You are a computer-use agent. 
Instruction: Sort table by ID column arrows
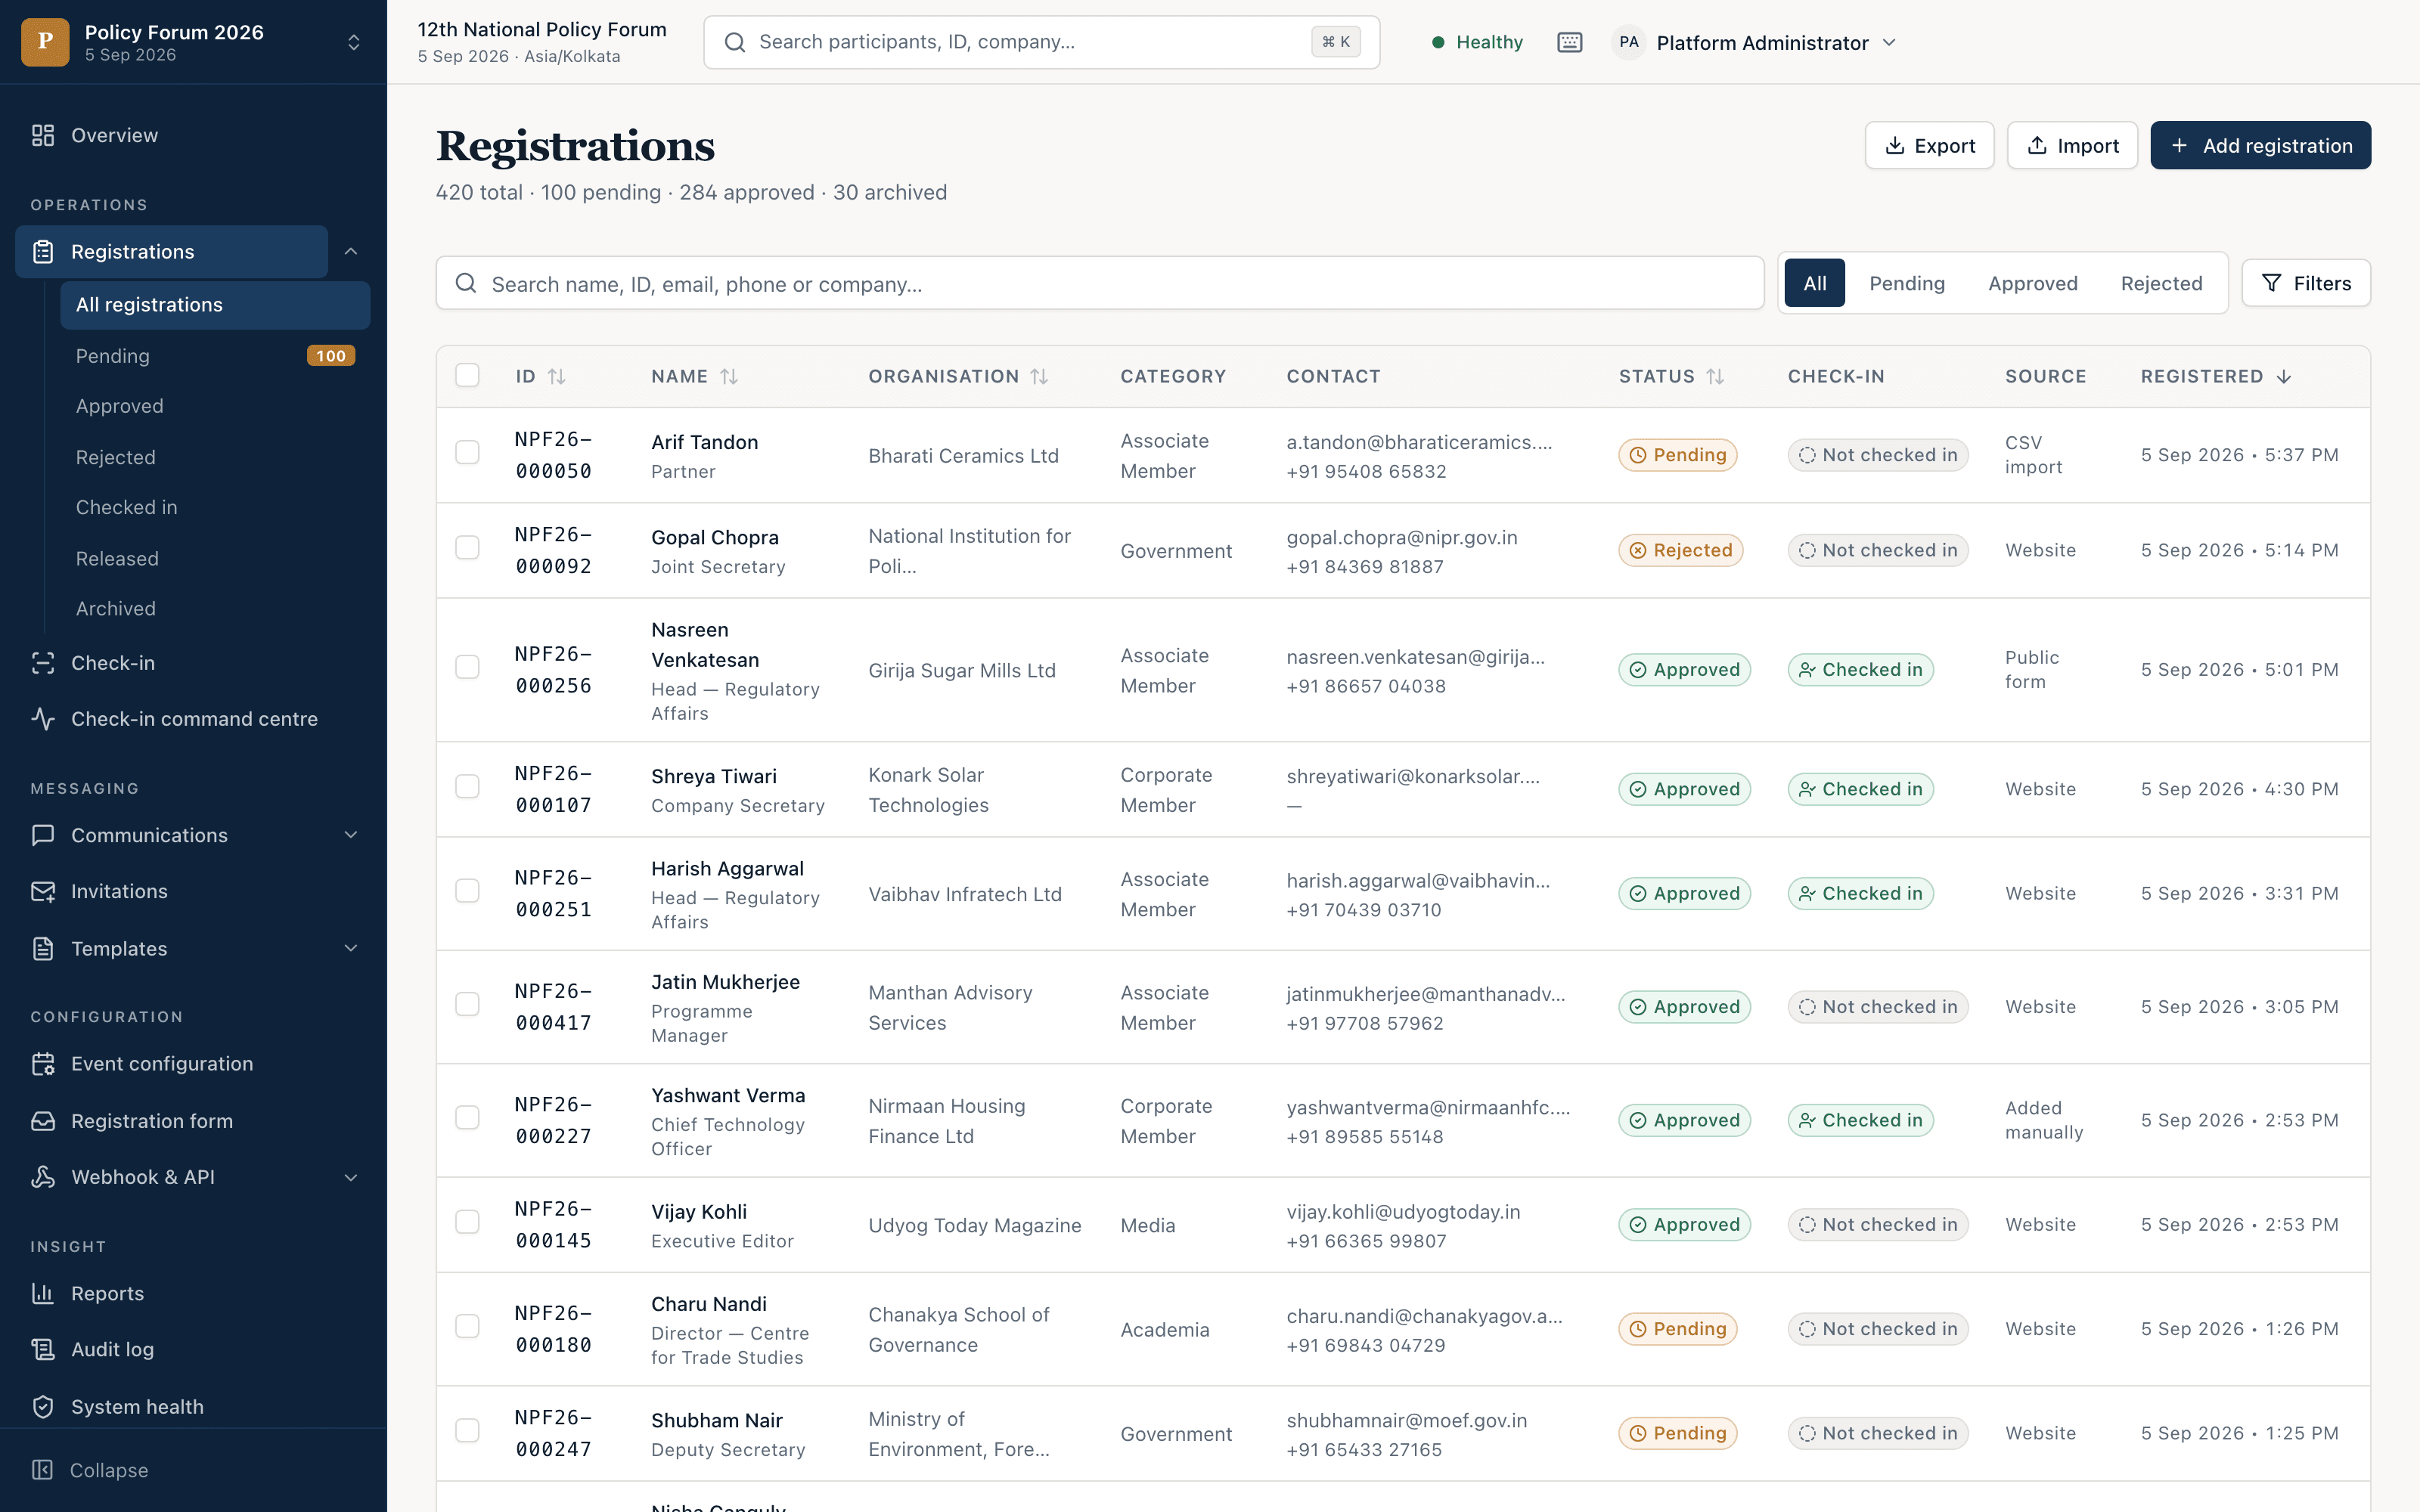[x=557, y=377]
